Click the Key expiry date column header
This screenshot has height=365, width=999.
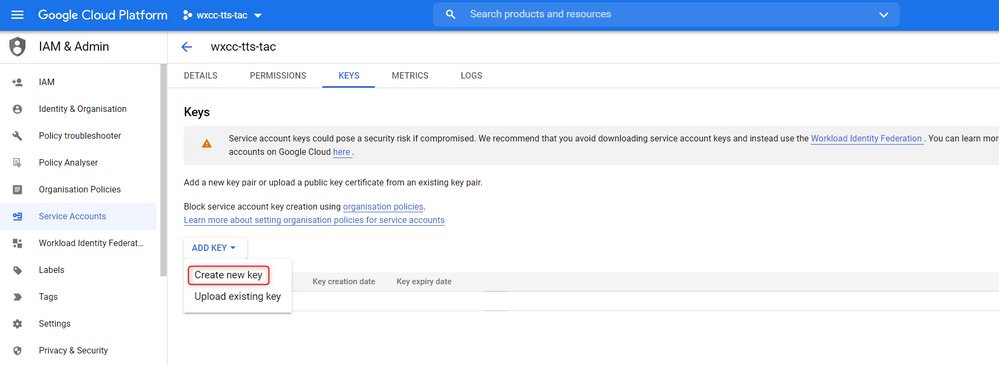[424, 282]
